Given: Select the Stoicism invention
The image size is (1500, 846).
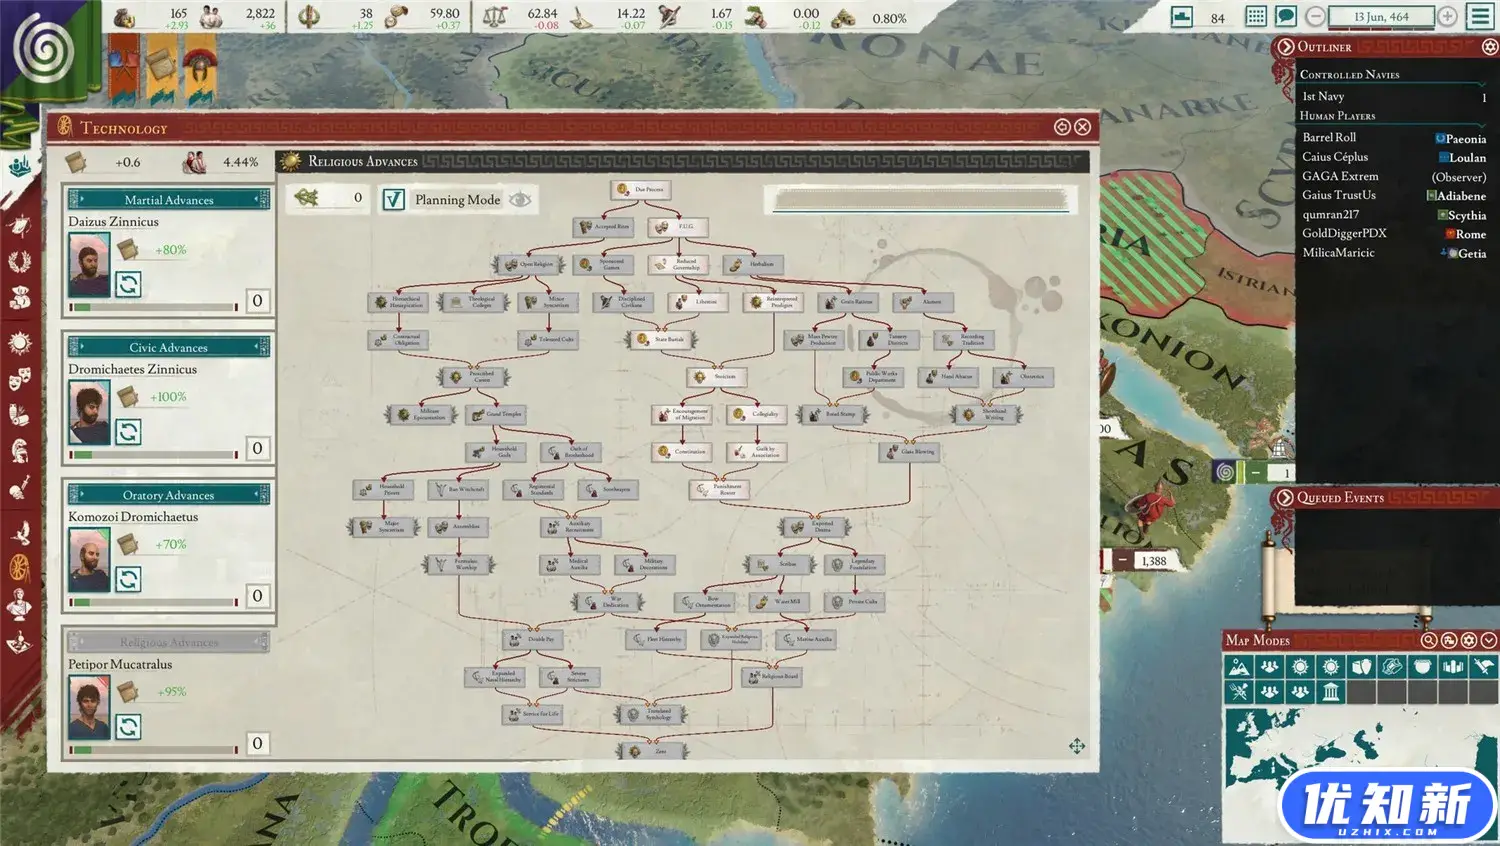Looking at the screenshot, I should [716, 377].
